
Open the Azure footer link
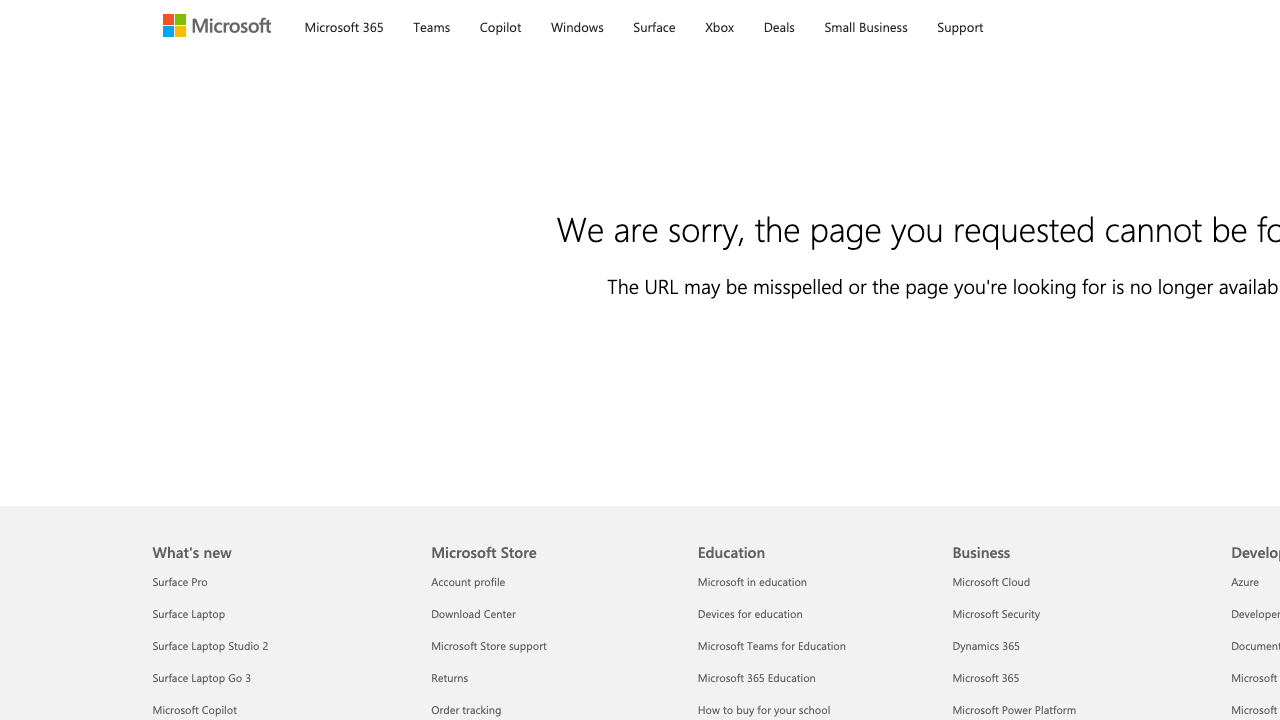(x=1245, y=582)
